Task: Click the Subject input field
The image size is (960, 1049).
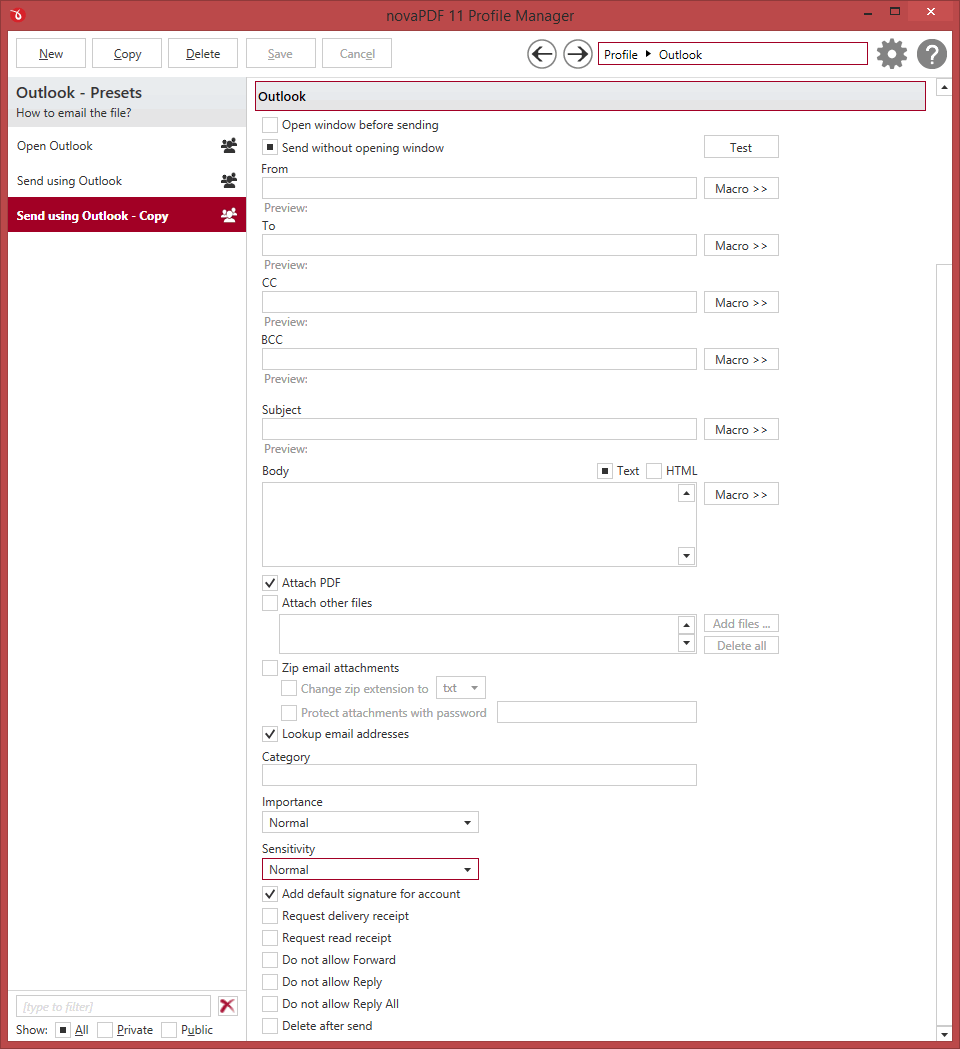Action: pos(479,429)
